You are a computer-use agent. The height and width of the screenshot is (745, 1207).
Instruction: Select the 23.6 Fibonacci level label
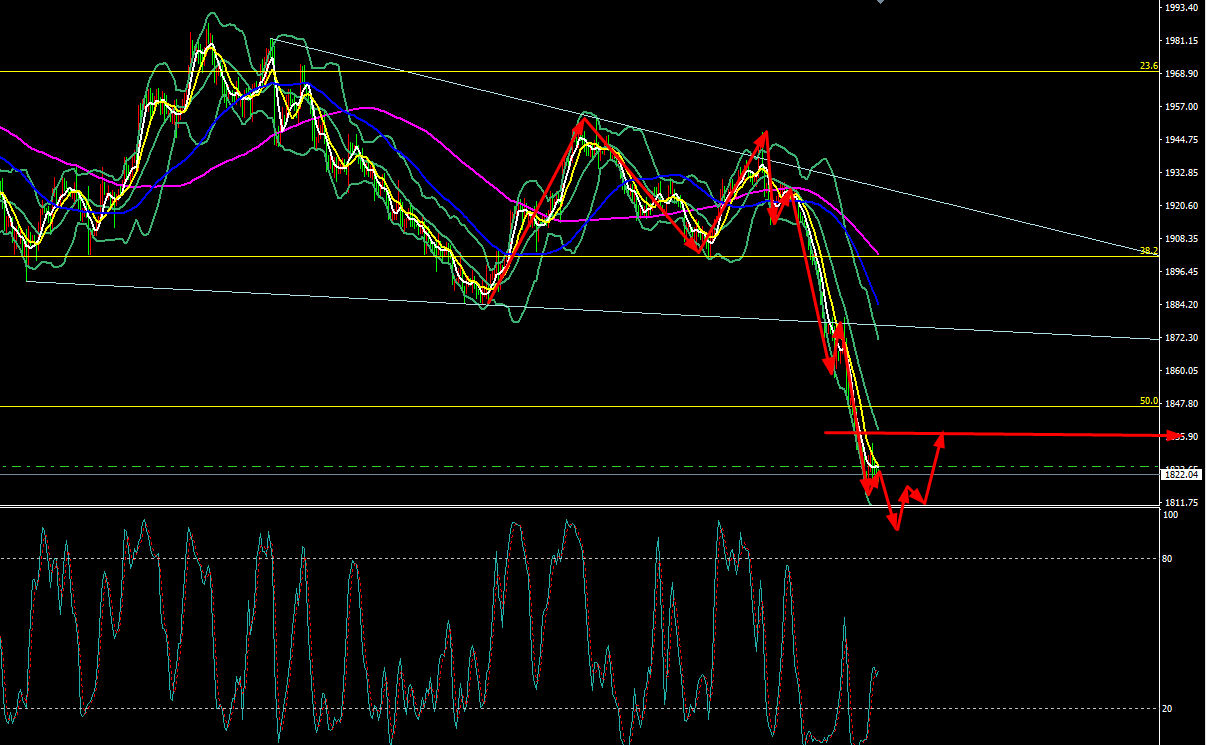coord(1148,66)
